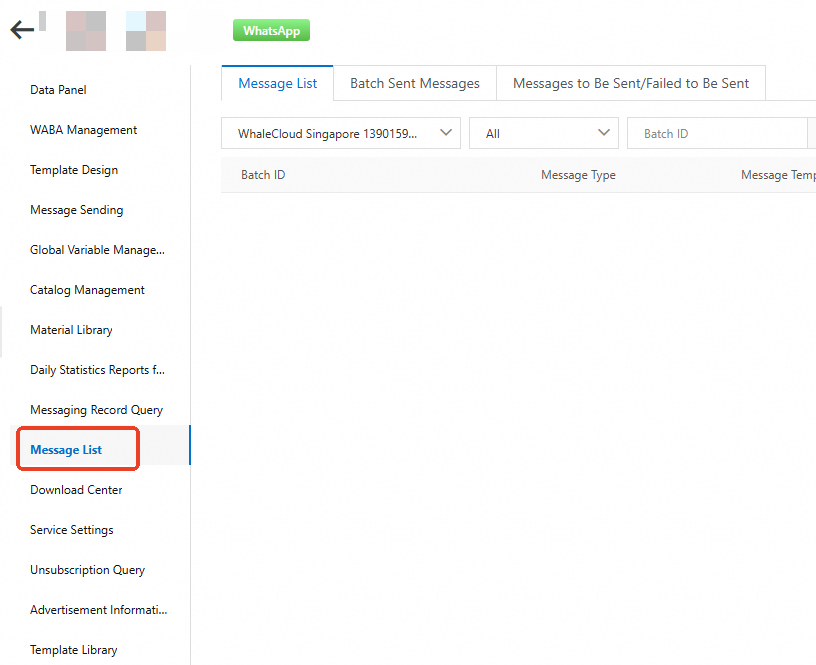Select Messaging Record Query
Image resolution: width=816 pixels, height=665 pixels.
pos(96,410)
